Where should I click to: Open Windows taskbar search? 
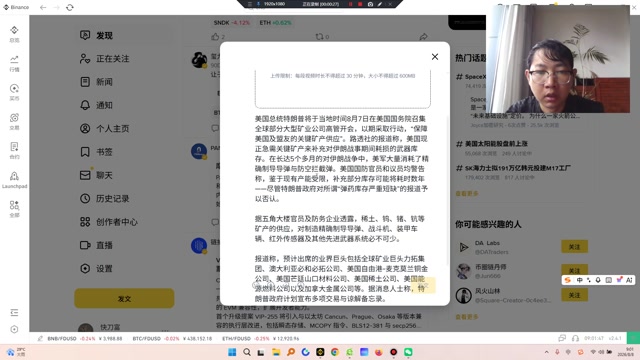(247, 352)
